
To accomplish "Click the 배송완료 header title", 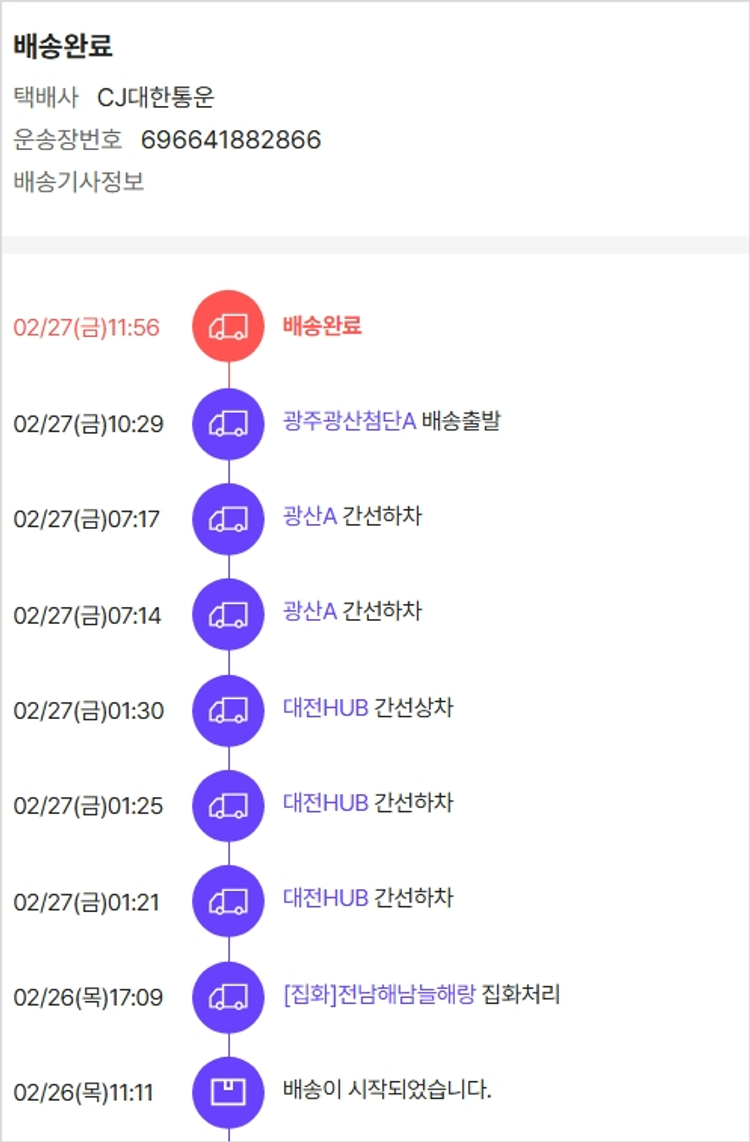I will click(63, 46).
